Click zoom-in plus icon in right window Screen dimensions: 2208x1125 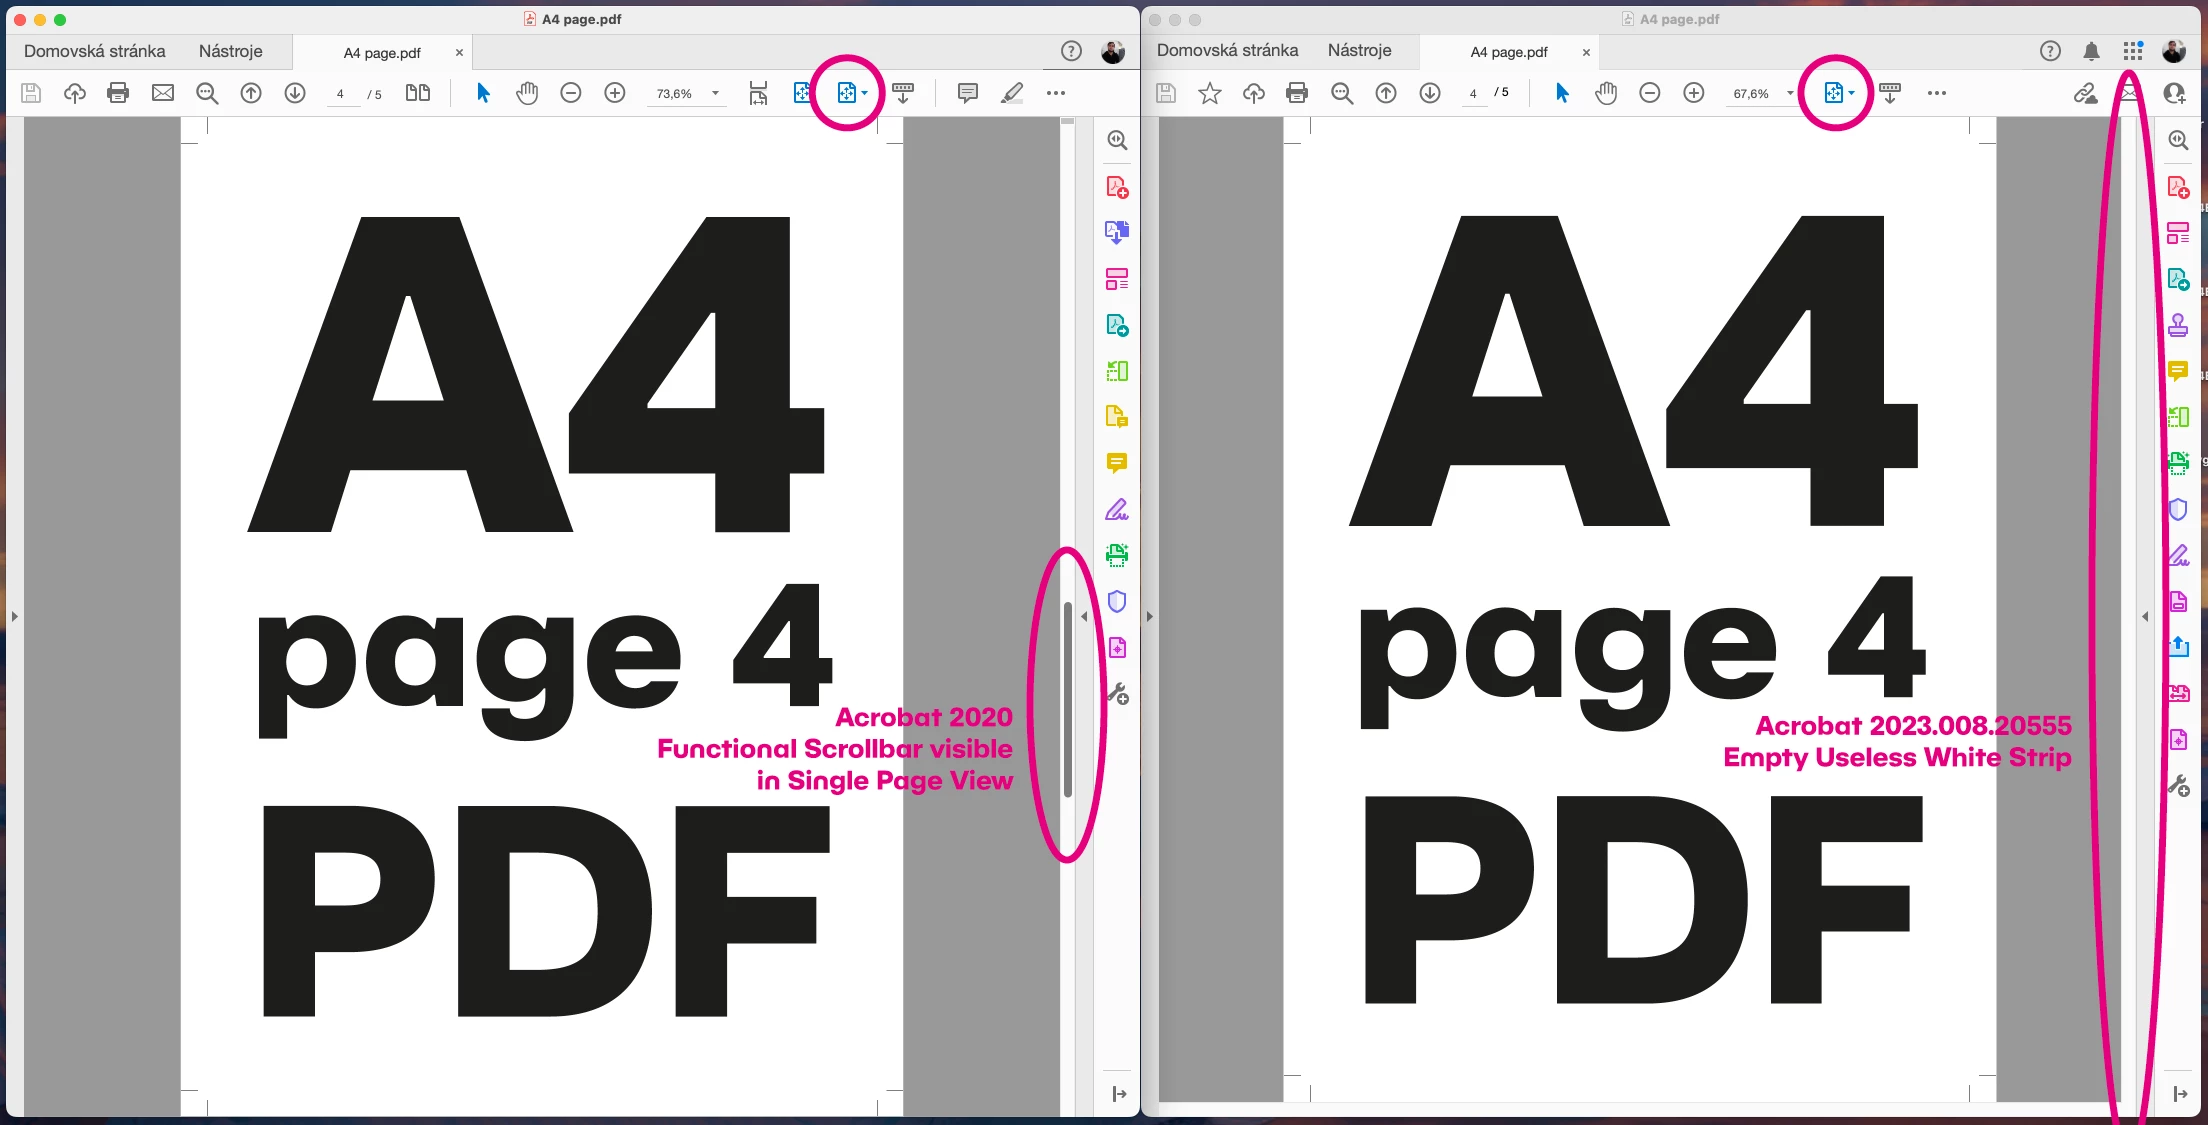point(1694,93)
